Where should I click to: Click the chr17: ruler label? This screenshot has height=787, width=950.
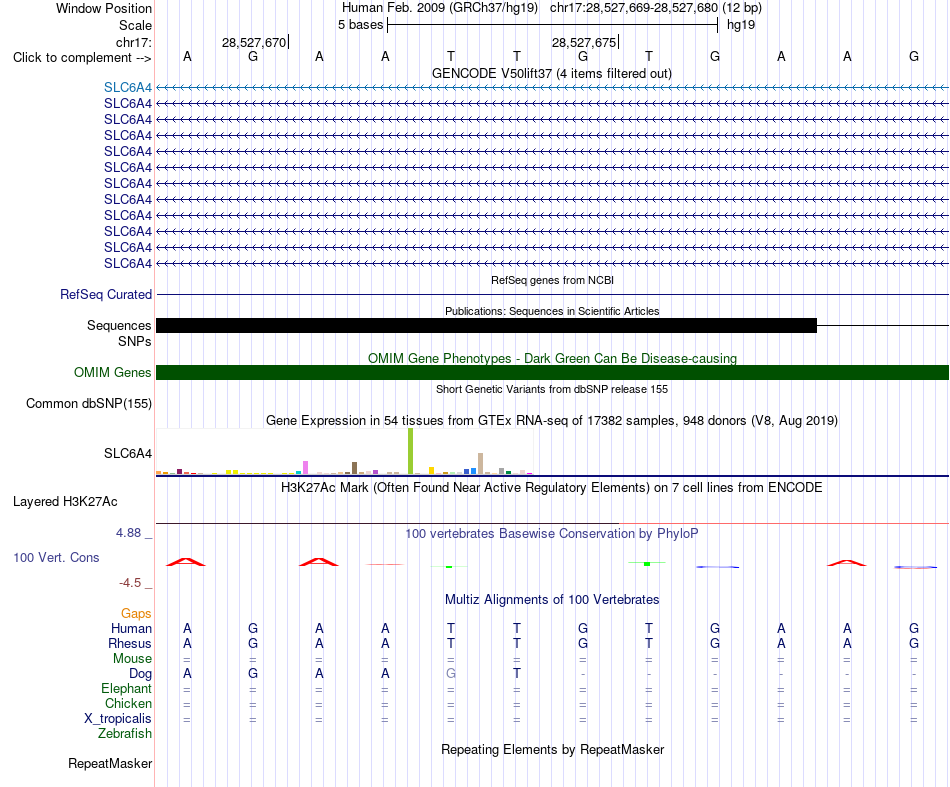click(134, 42)
